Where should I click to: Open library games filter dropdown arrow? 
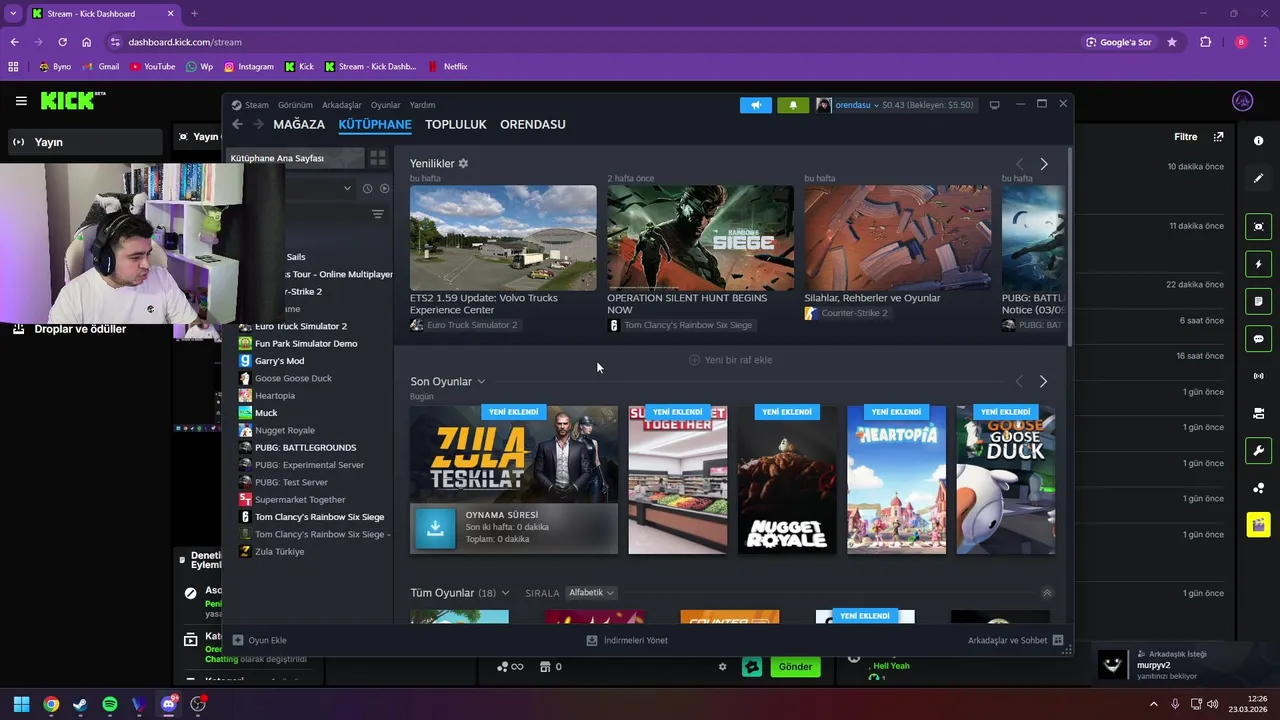[x=347, y=188]
